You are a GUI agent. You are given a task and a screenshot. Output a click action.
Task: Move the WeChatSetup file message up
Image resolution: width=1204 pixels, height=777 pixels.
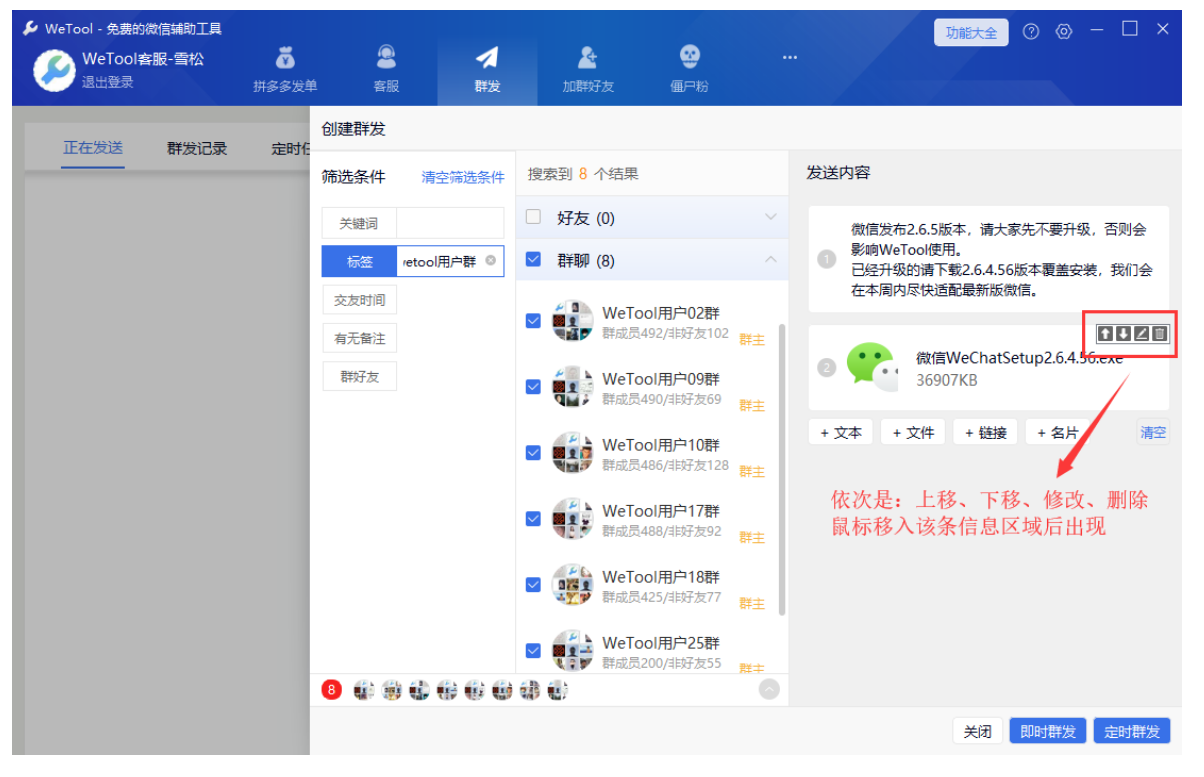(x=1105, y=334)
